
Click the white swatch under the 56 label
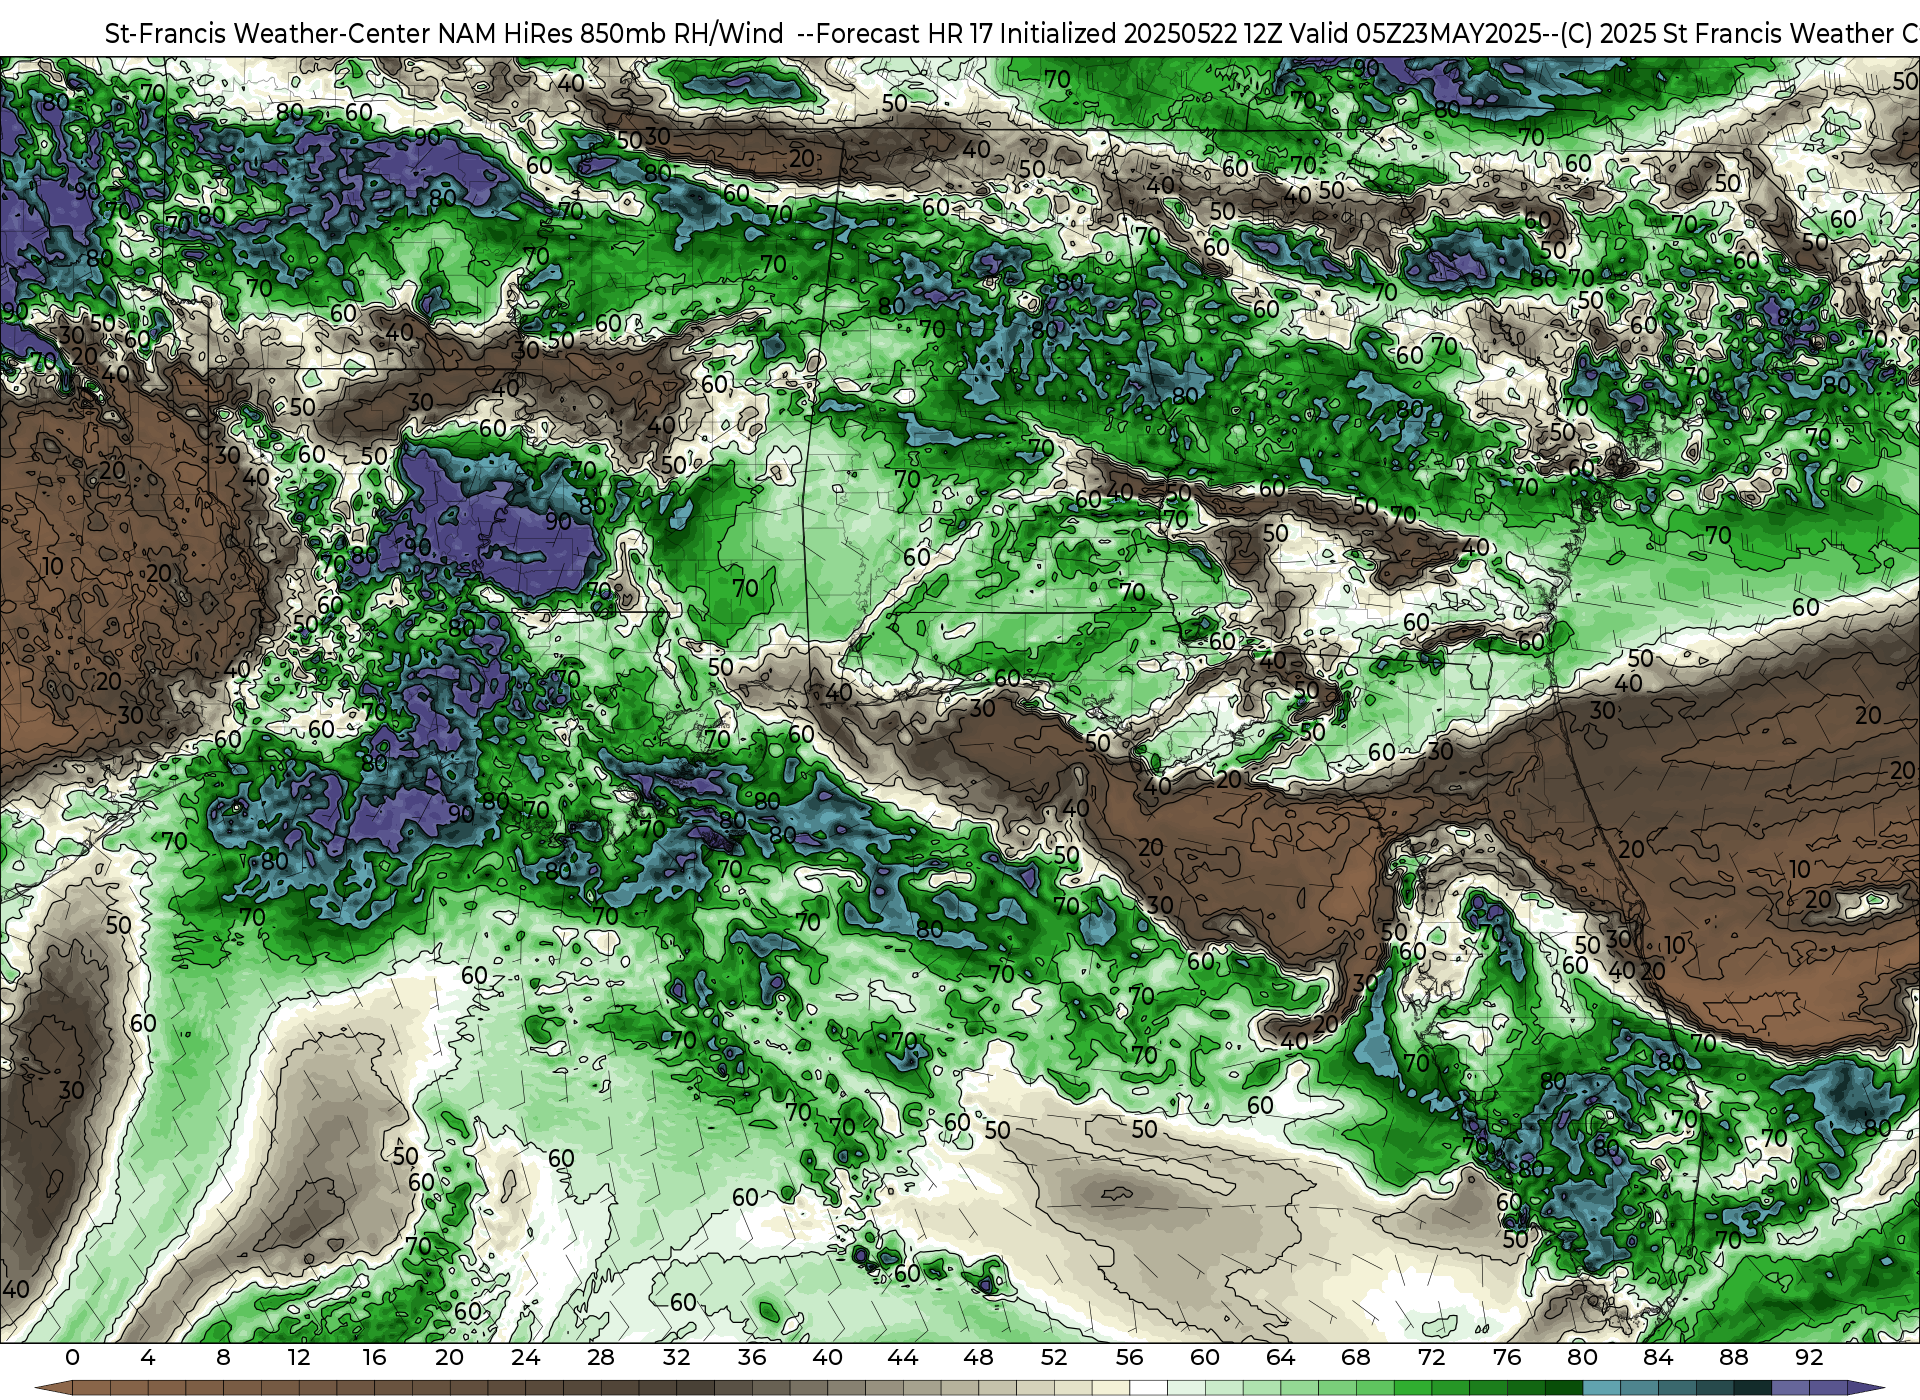tap(1148, 1388)
